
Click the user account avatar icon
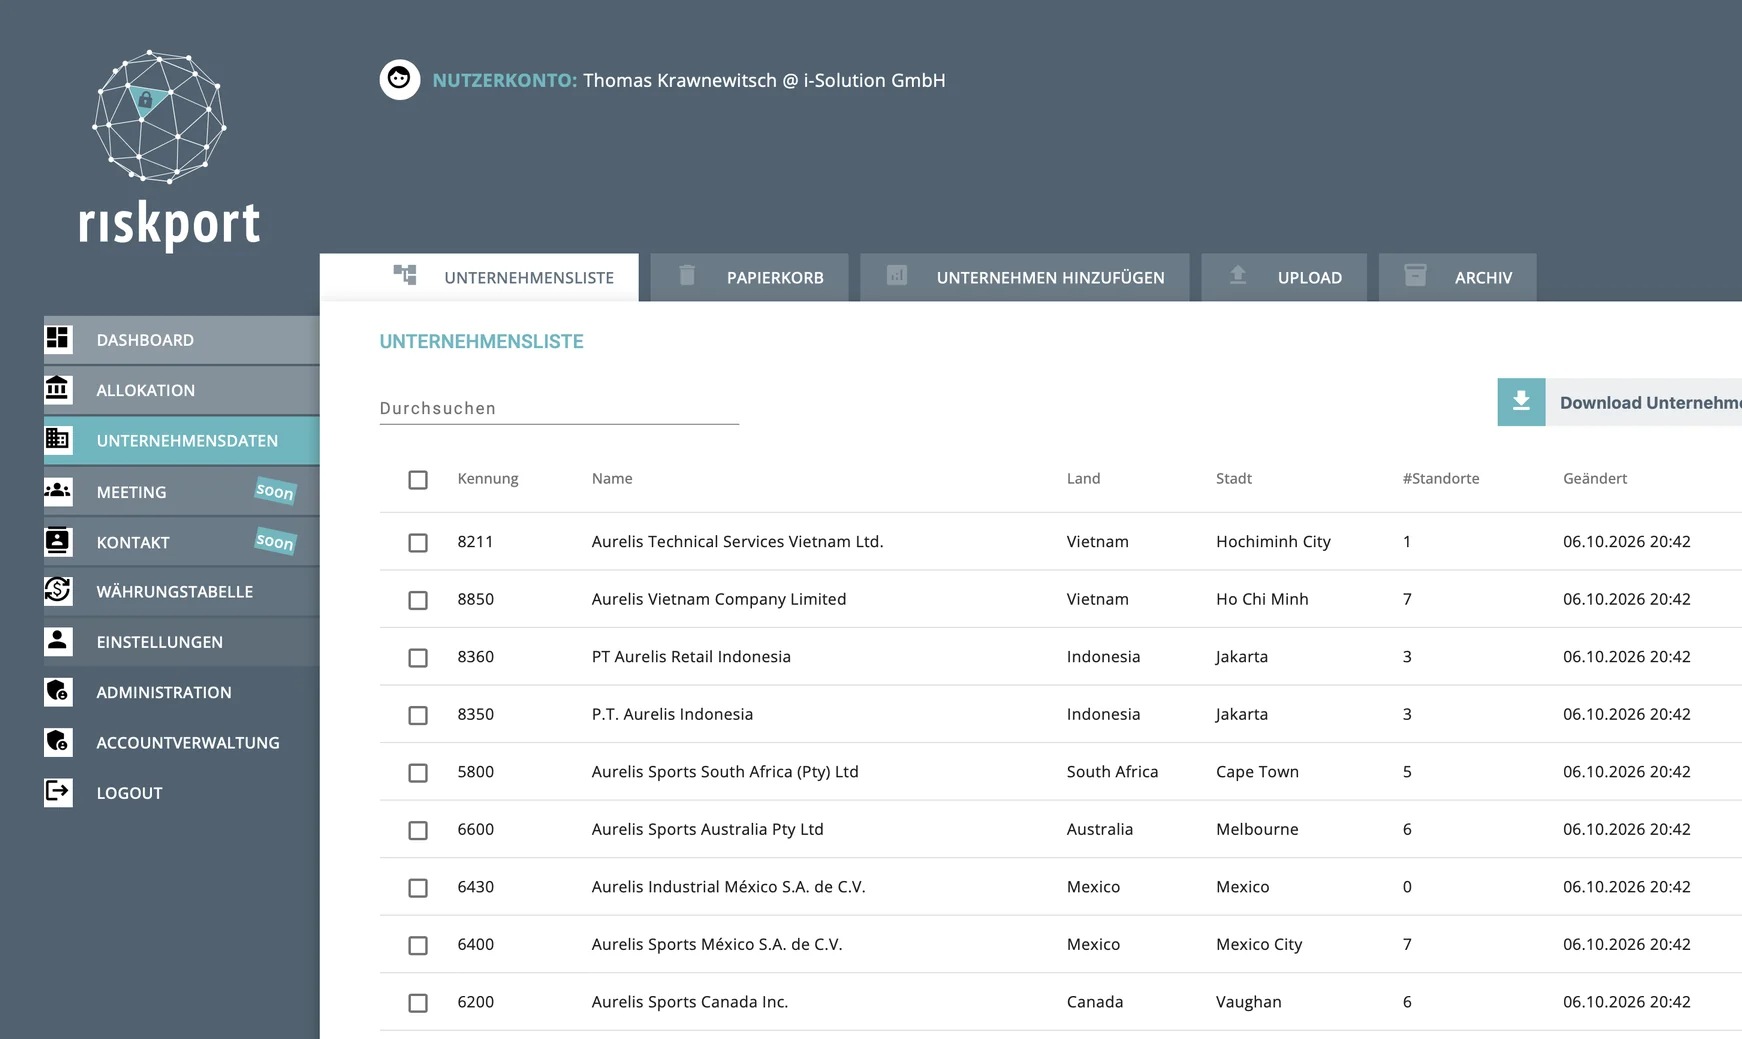399,79
